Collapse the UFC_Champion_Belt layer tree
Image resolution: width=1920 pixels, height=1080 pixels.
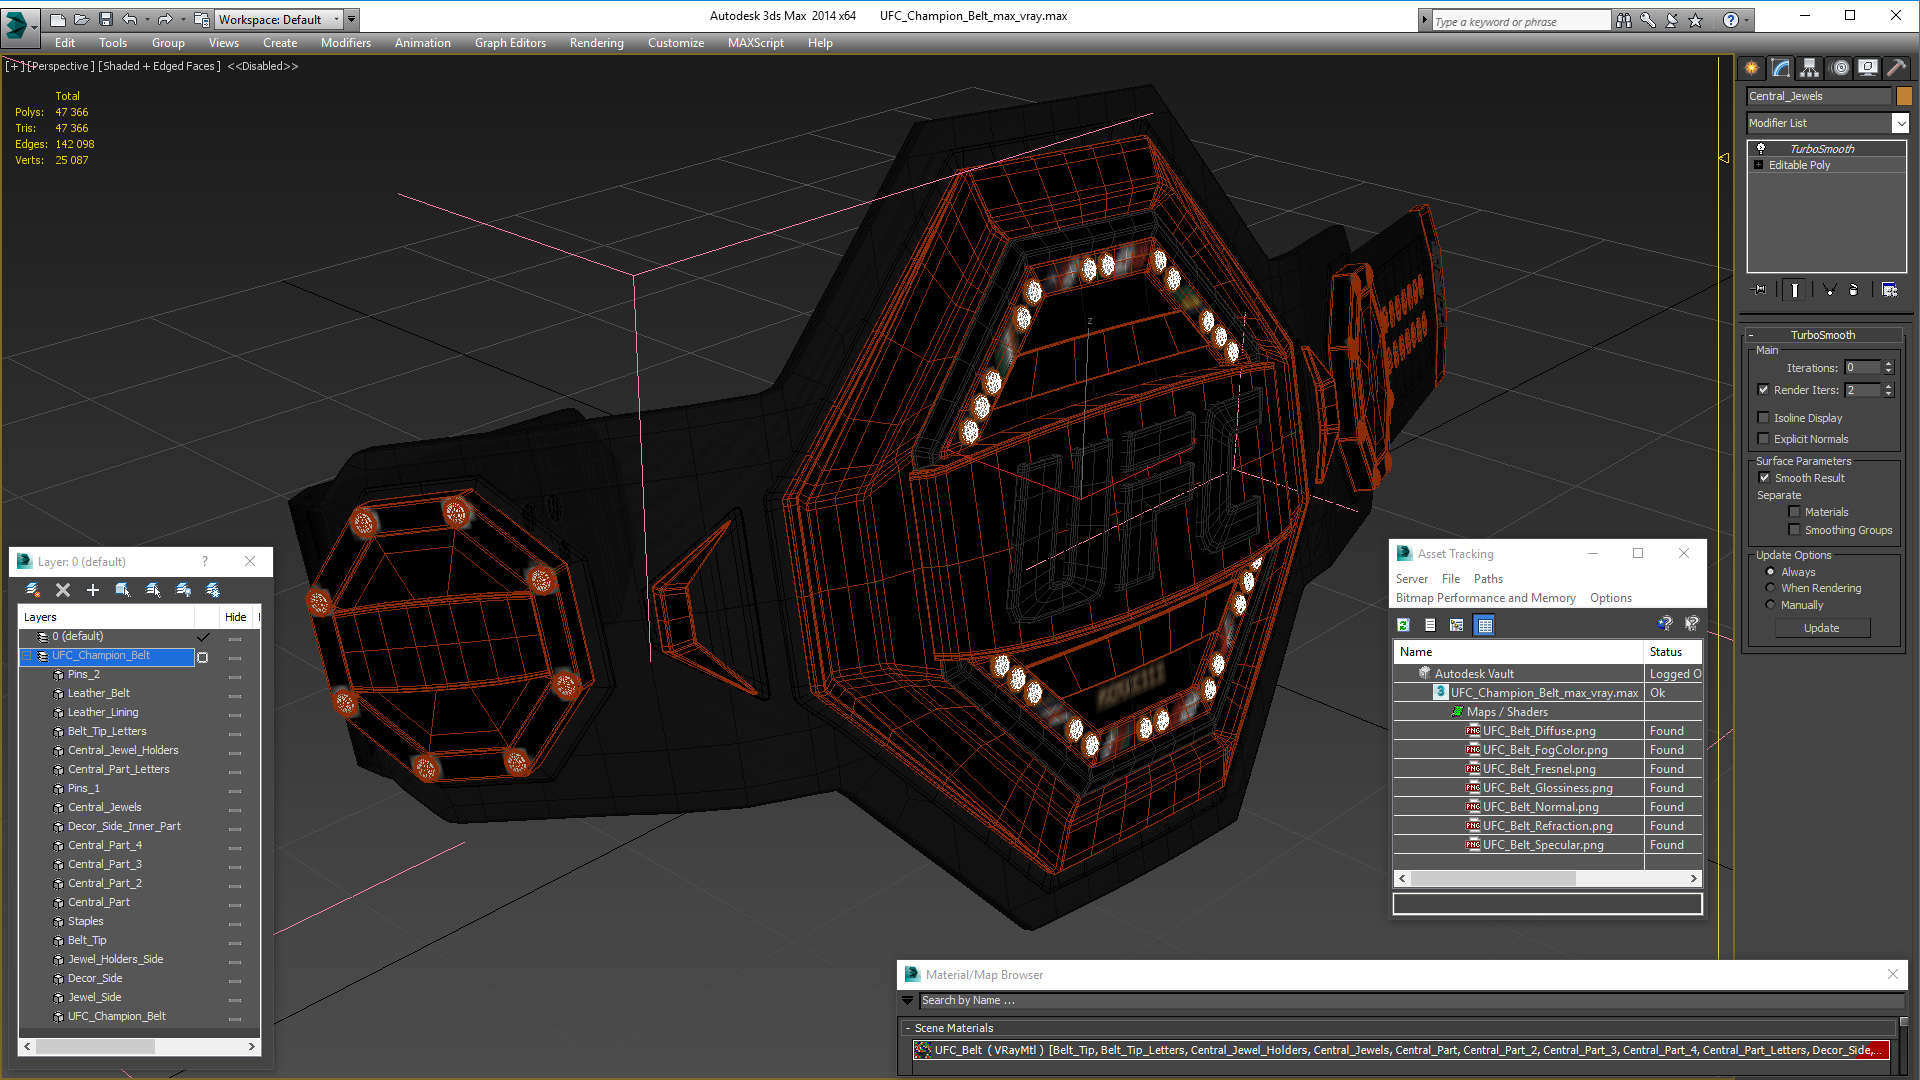tap(27, 656)
